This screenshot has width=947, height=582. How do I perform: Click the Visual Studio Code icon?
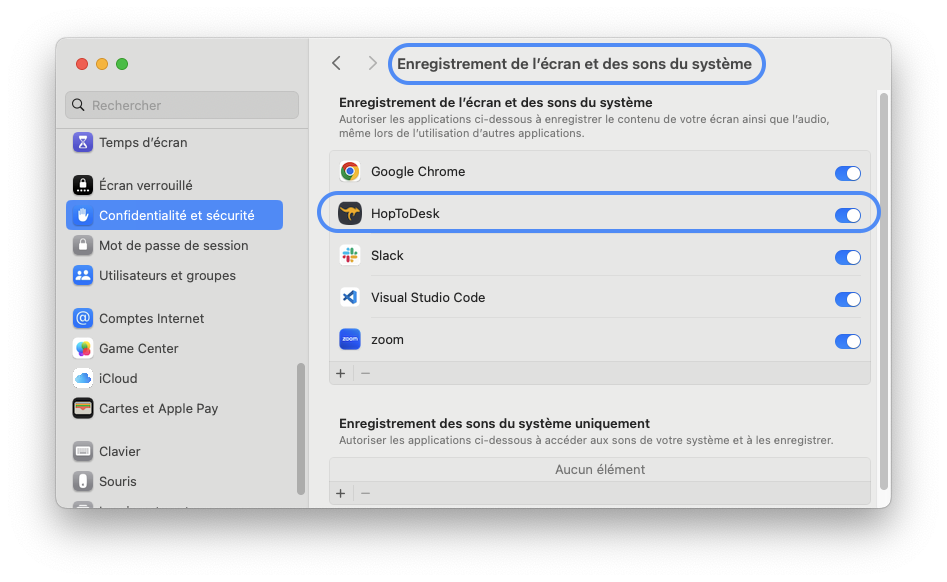click(350, 298)
